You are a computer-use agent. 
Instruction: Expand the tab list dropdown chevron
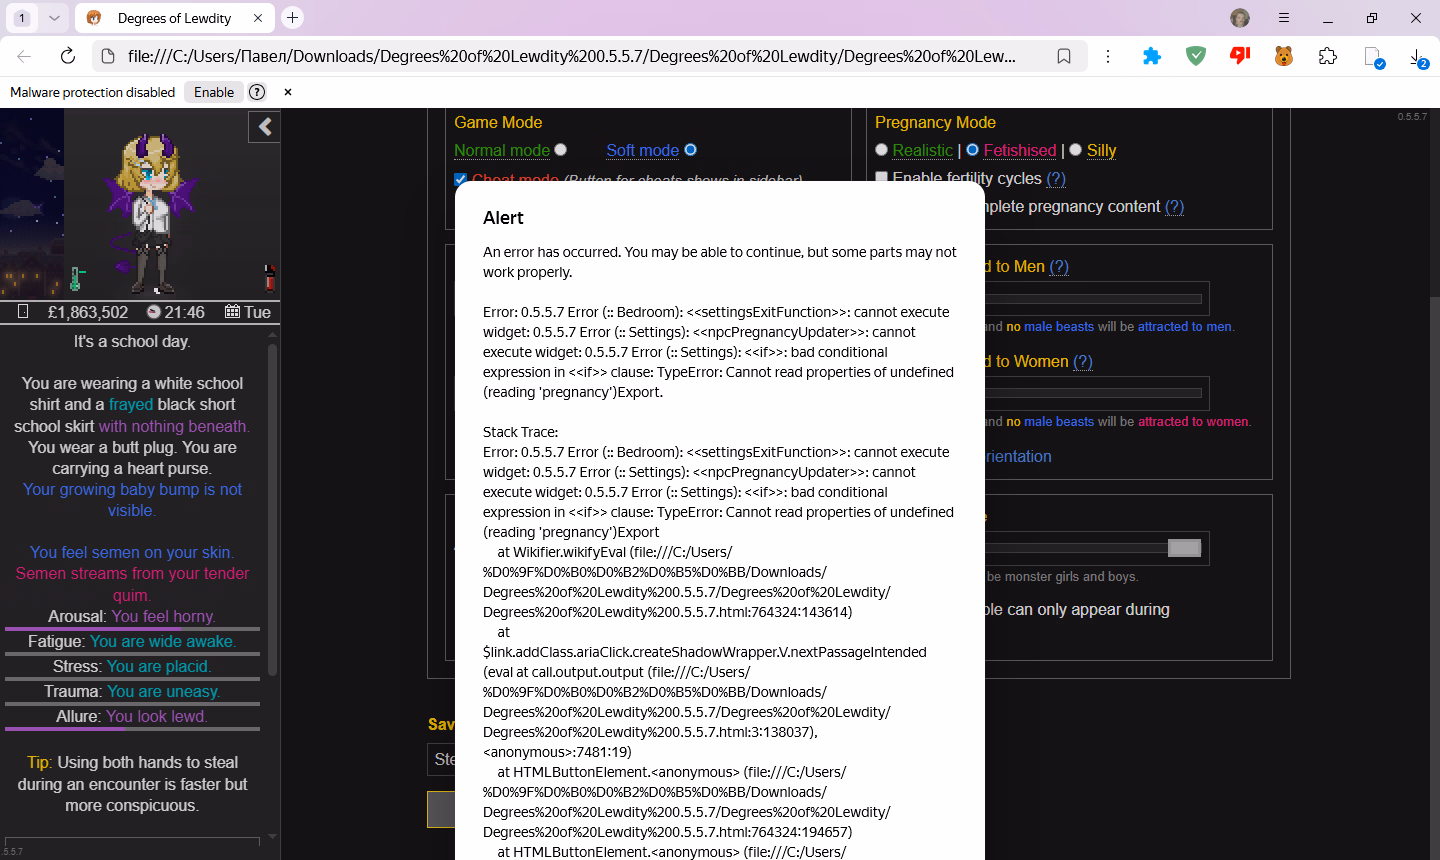[54, 18]
